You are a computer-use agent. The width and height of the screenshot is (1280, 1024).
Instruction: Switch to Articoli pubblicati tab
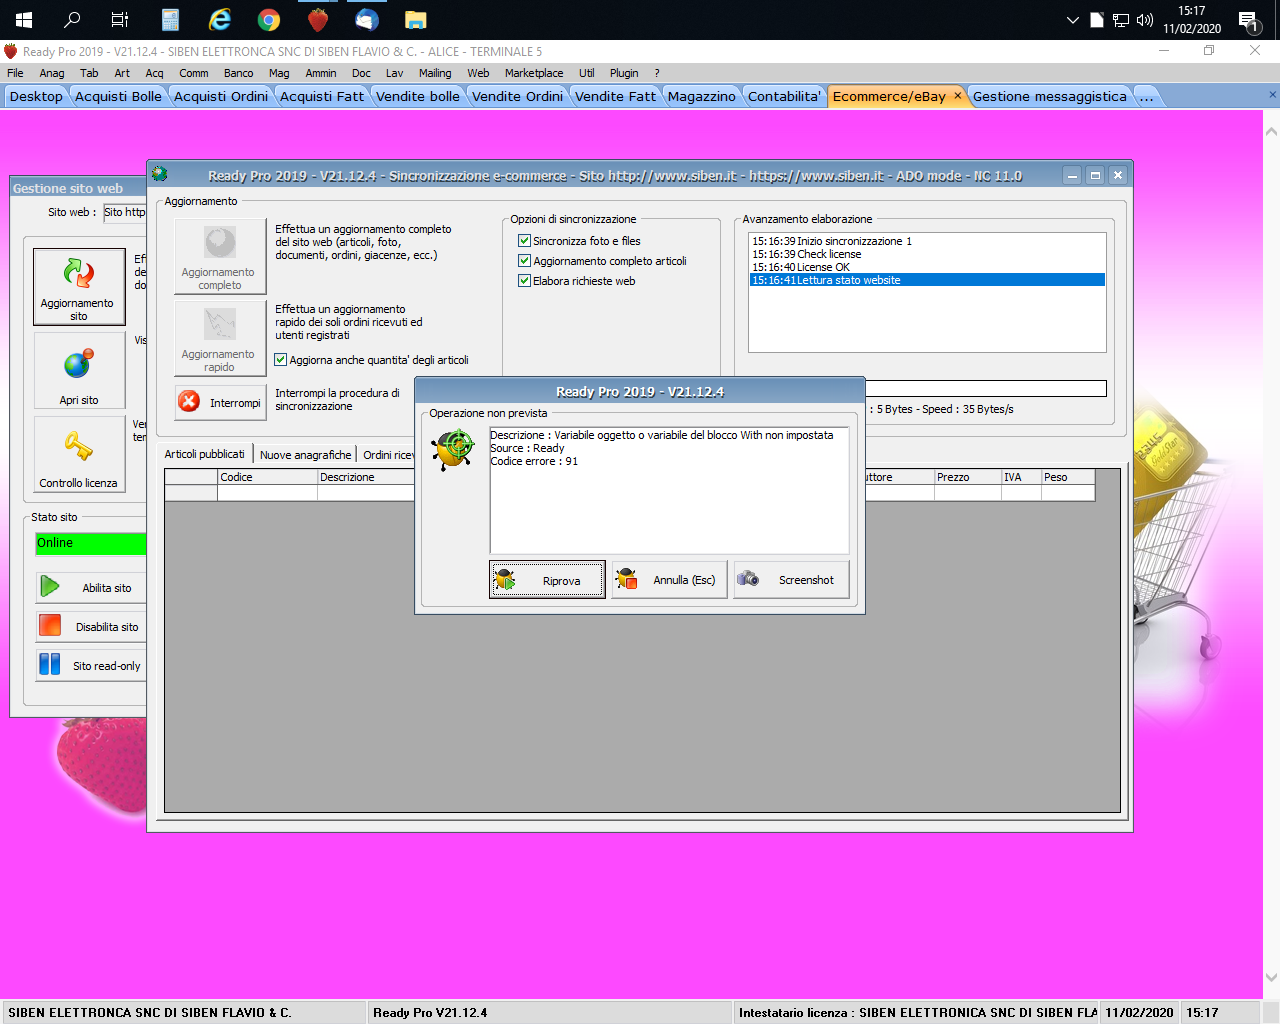pos(204,454)
